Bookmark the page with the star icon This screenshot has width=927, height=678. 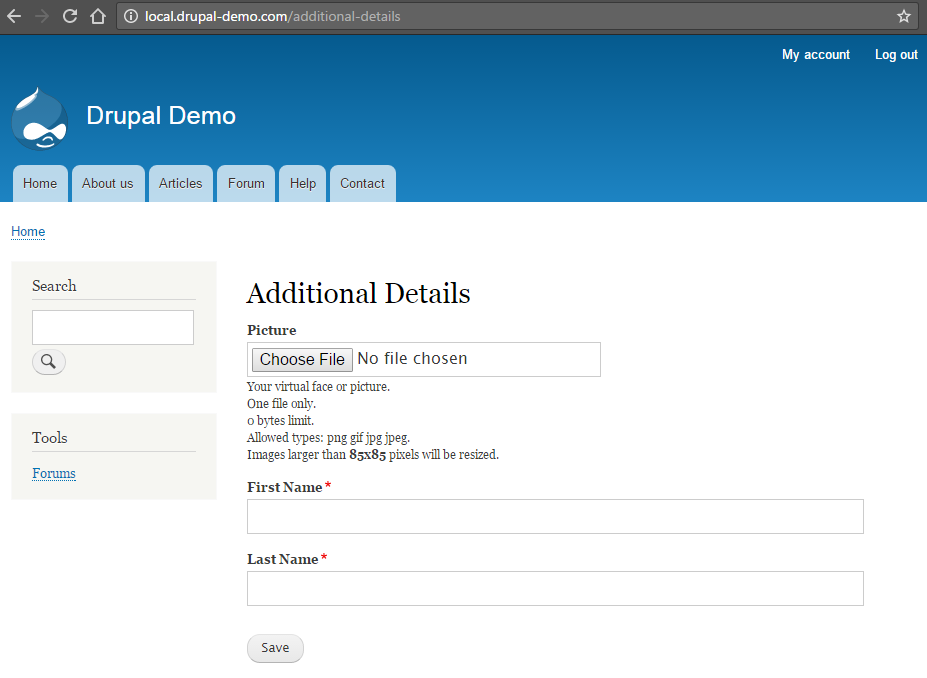906,15
